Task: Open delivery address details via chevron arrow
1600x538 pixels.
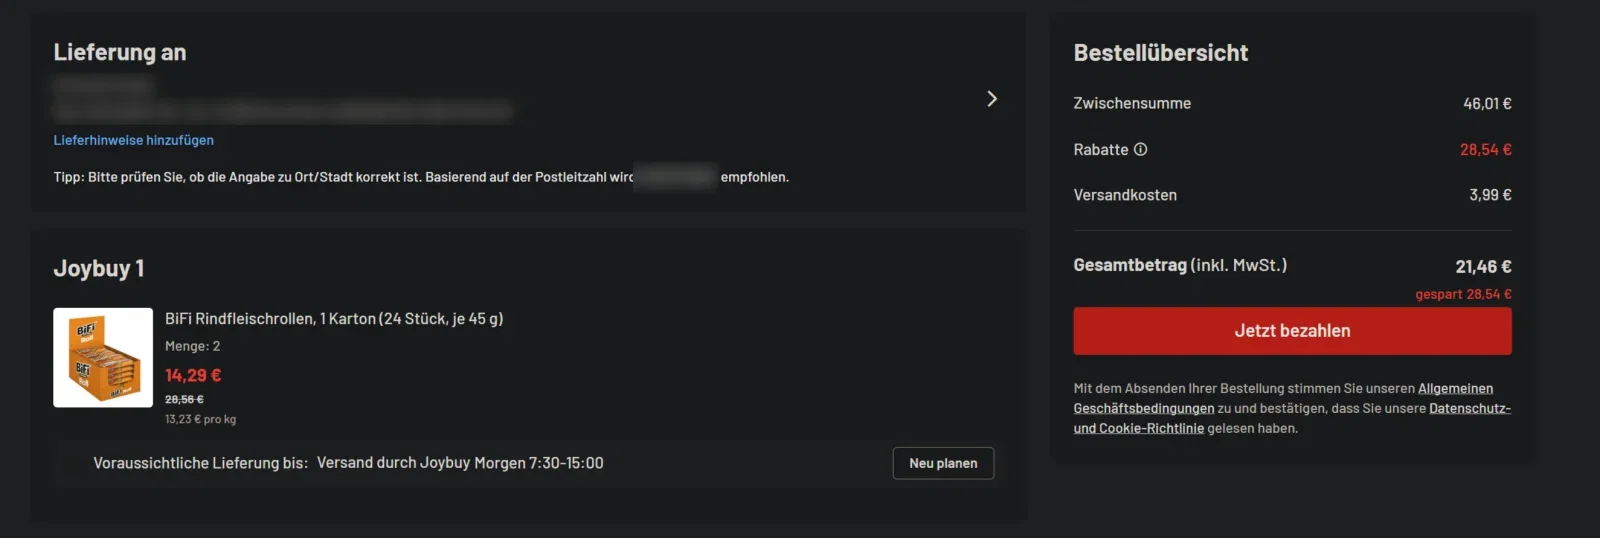Action: tap(991, 98)
